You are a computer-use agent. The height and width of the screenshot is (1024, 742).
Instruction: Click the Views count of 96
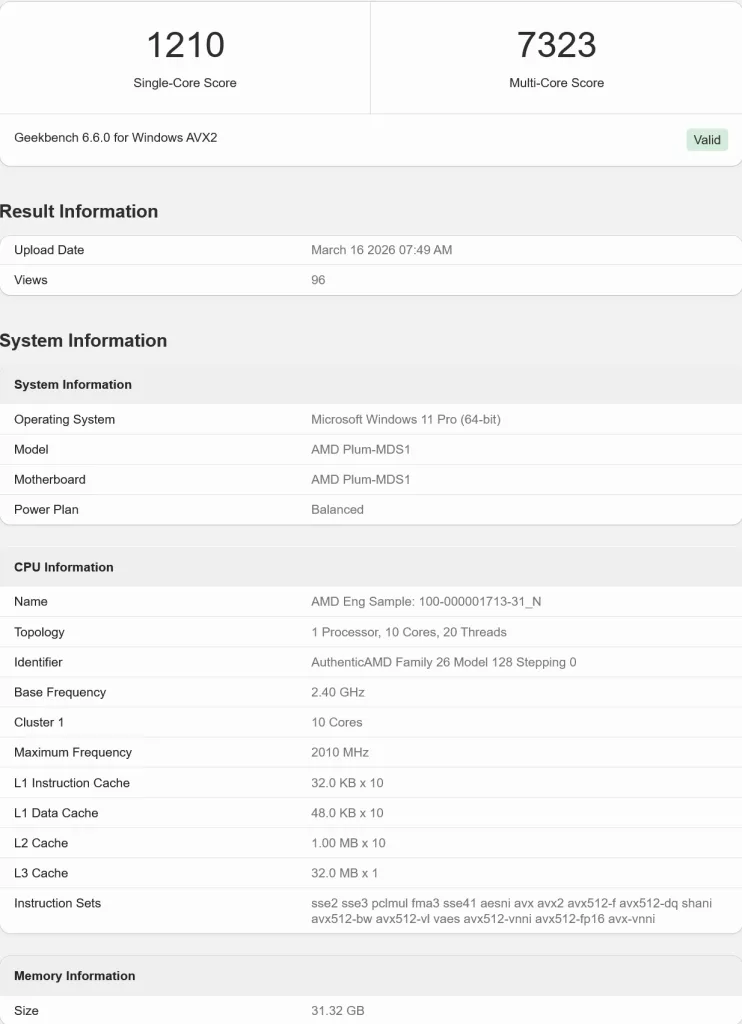tap(318, 280)
